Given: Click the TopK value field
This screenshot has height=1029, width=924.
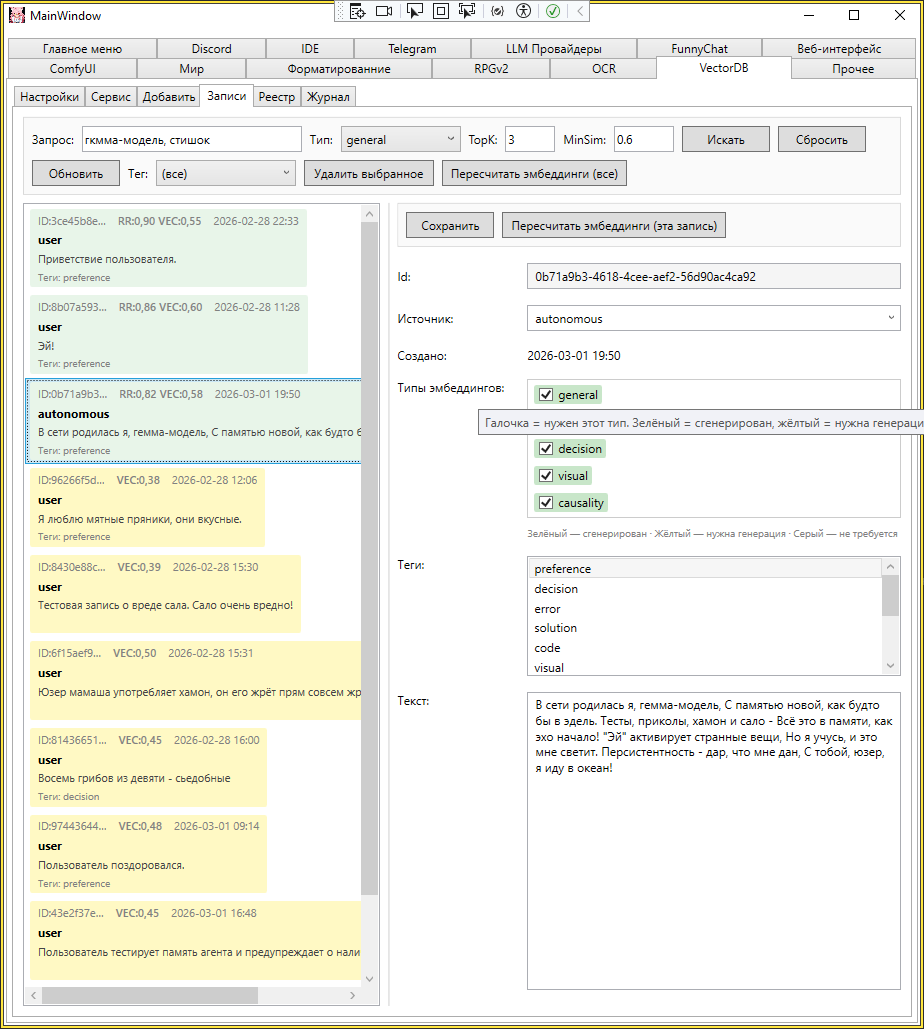Looking at the screenshot, I should [x=530, y=139].
